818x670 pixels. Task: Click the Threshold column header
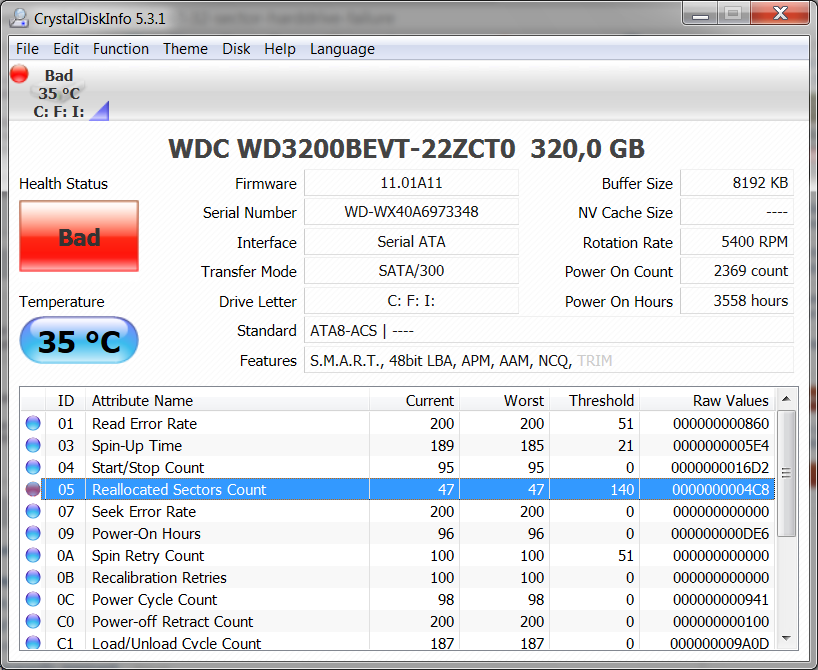[595, 401]
